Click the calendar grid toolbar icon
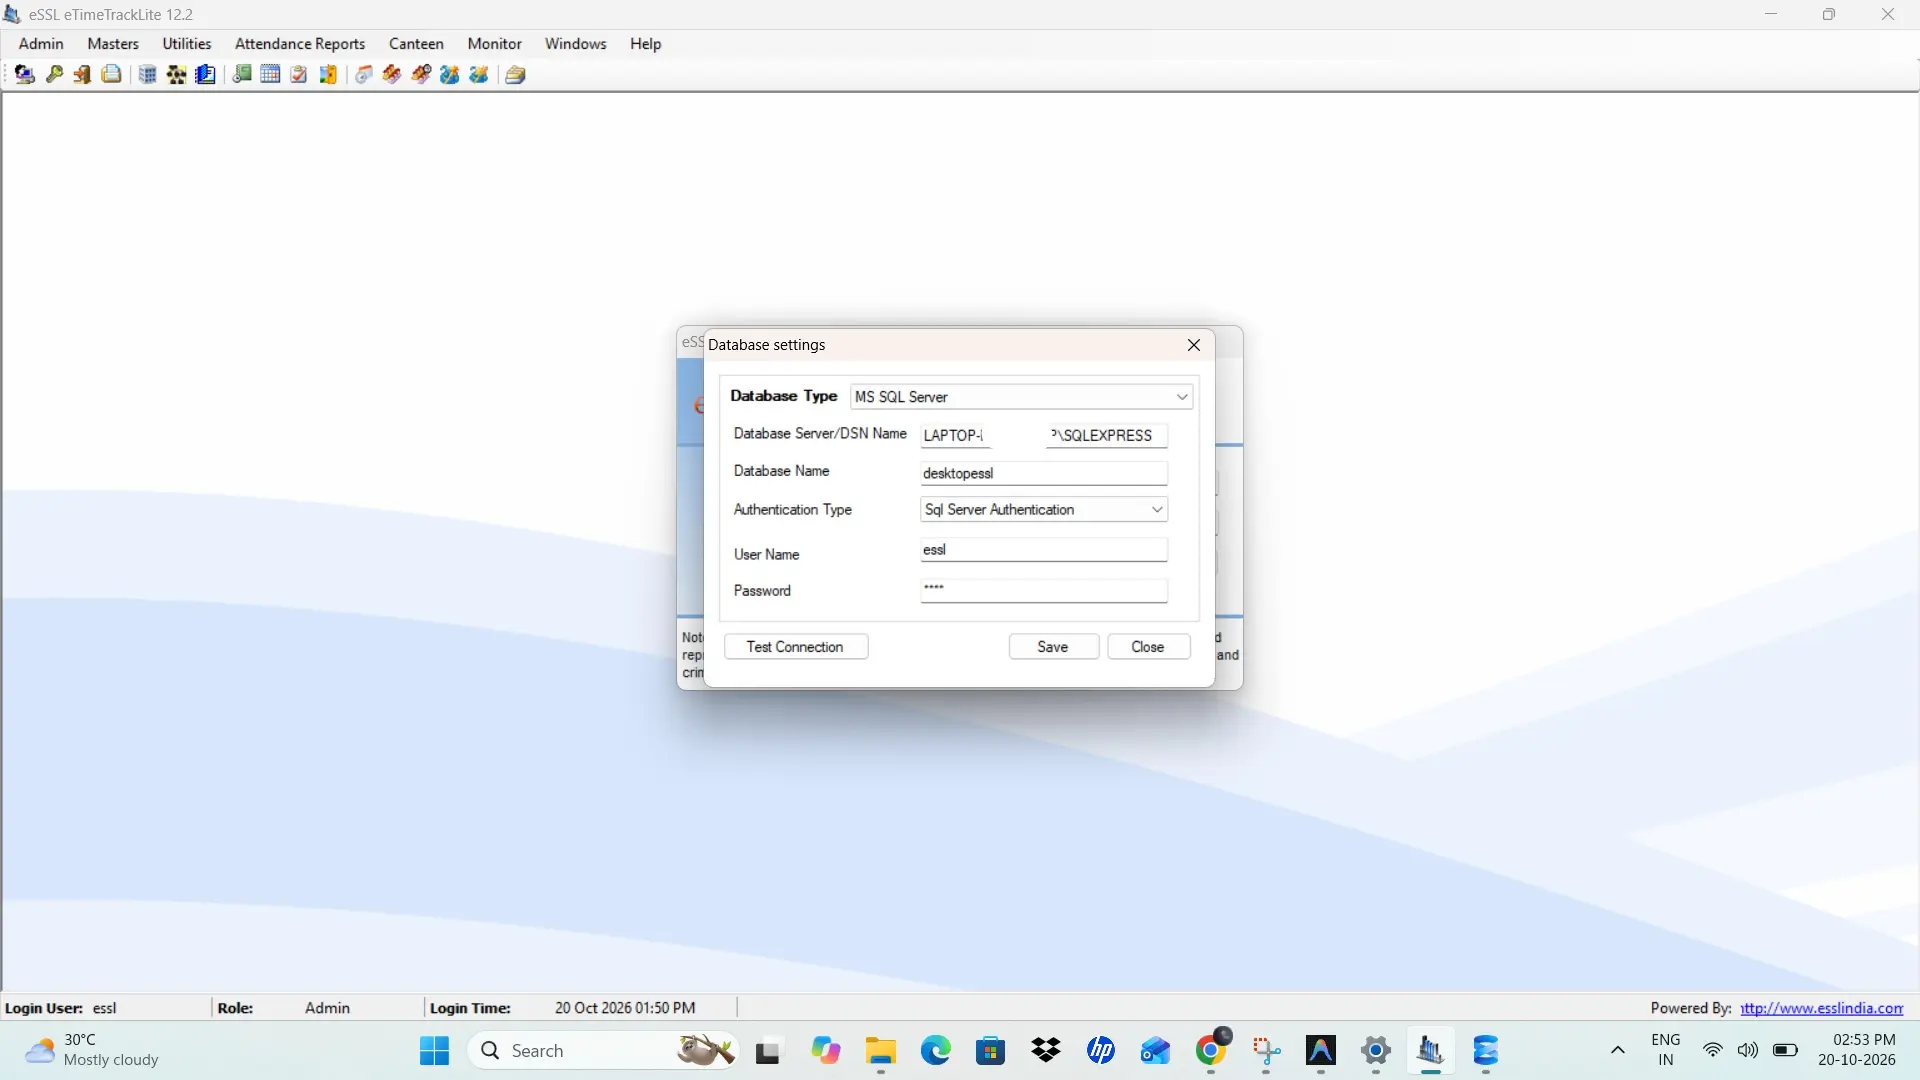 point(270,74)
